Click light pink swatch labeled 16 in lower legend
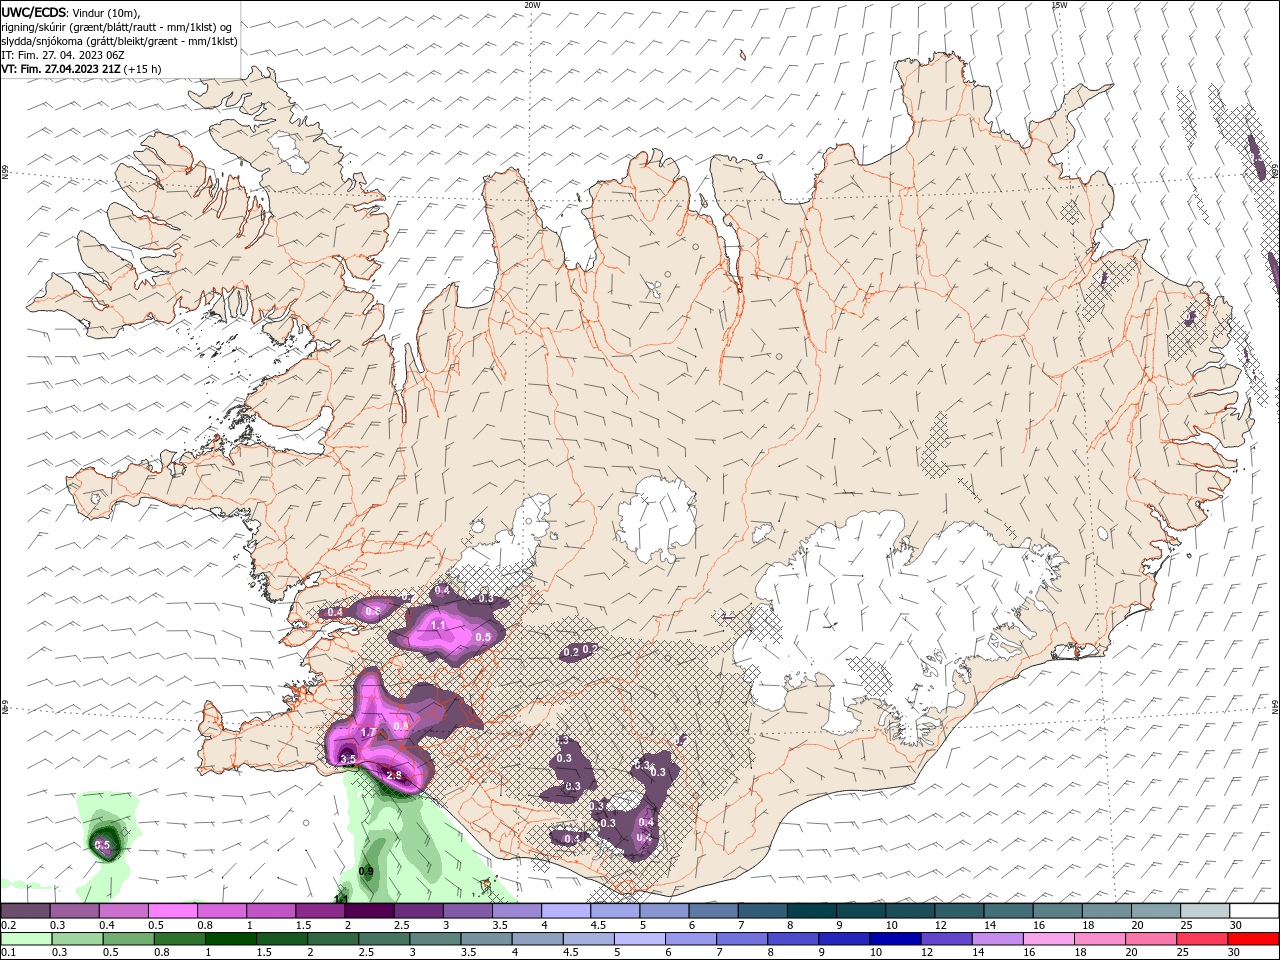Viewport: 1280px width, 960px height. pos(1048,939)
